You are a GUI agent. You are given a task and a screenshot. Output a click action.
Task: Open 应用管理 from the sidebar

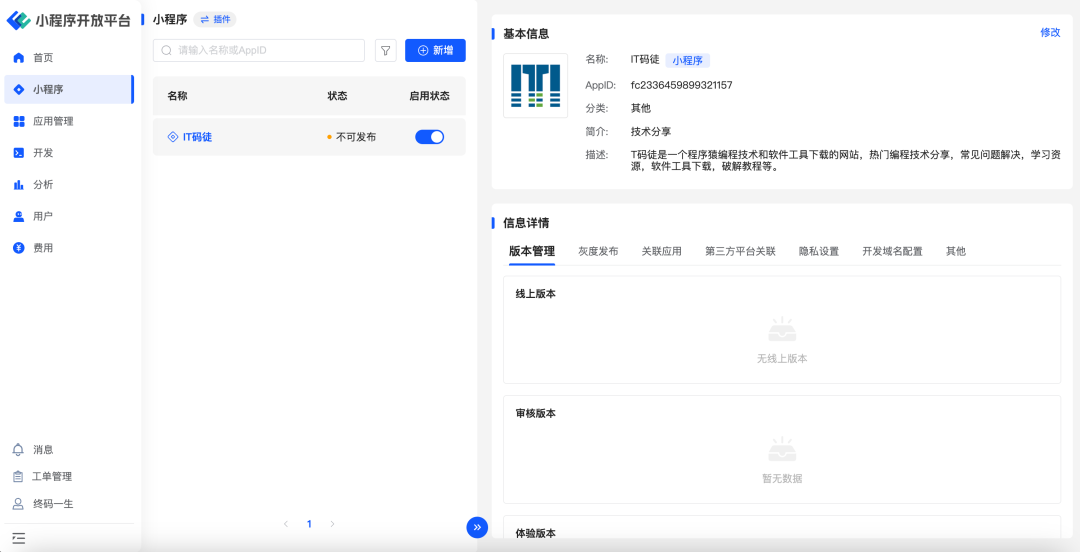tap(52, 121)
